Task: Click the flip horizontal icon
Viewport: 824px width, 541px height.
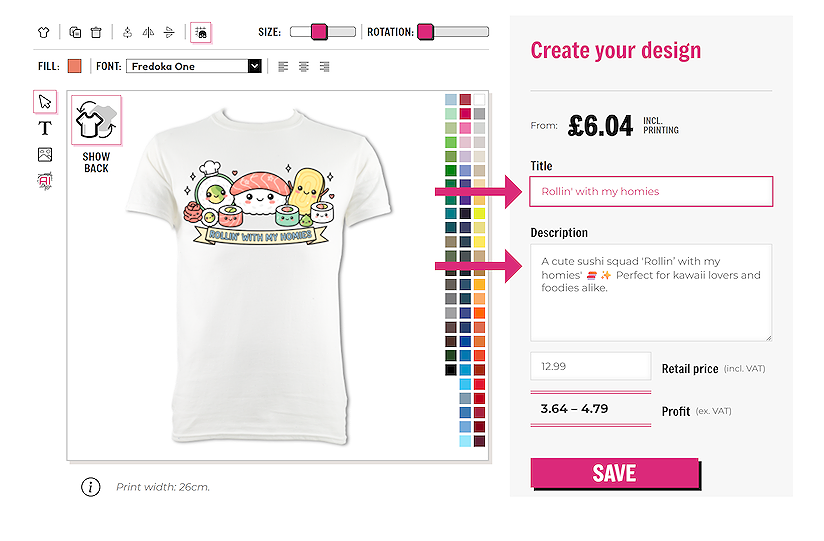Action: (x=148, y=32)
